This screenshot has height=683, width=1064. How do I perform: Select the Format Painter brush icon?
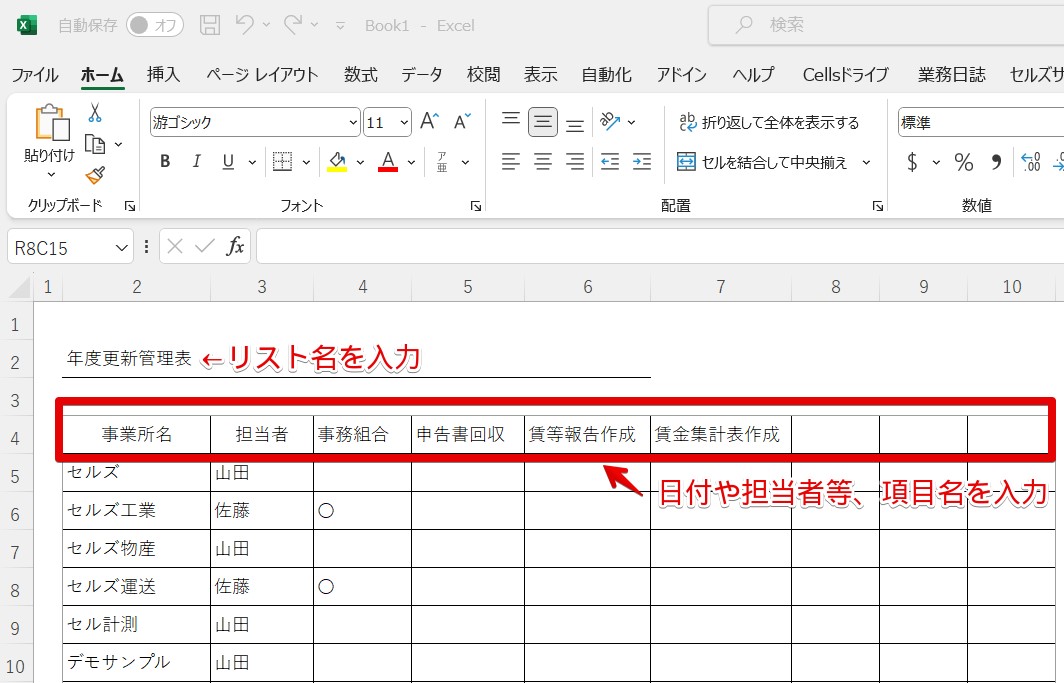[95, 176]
